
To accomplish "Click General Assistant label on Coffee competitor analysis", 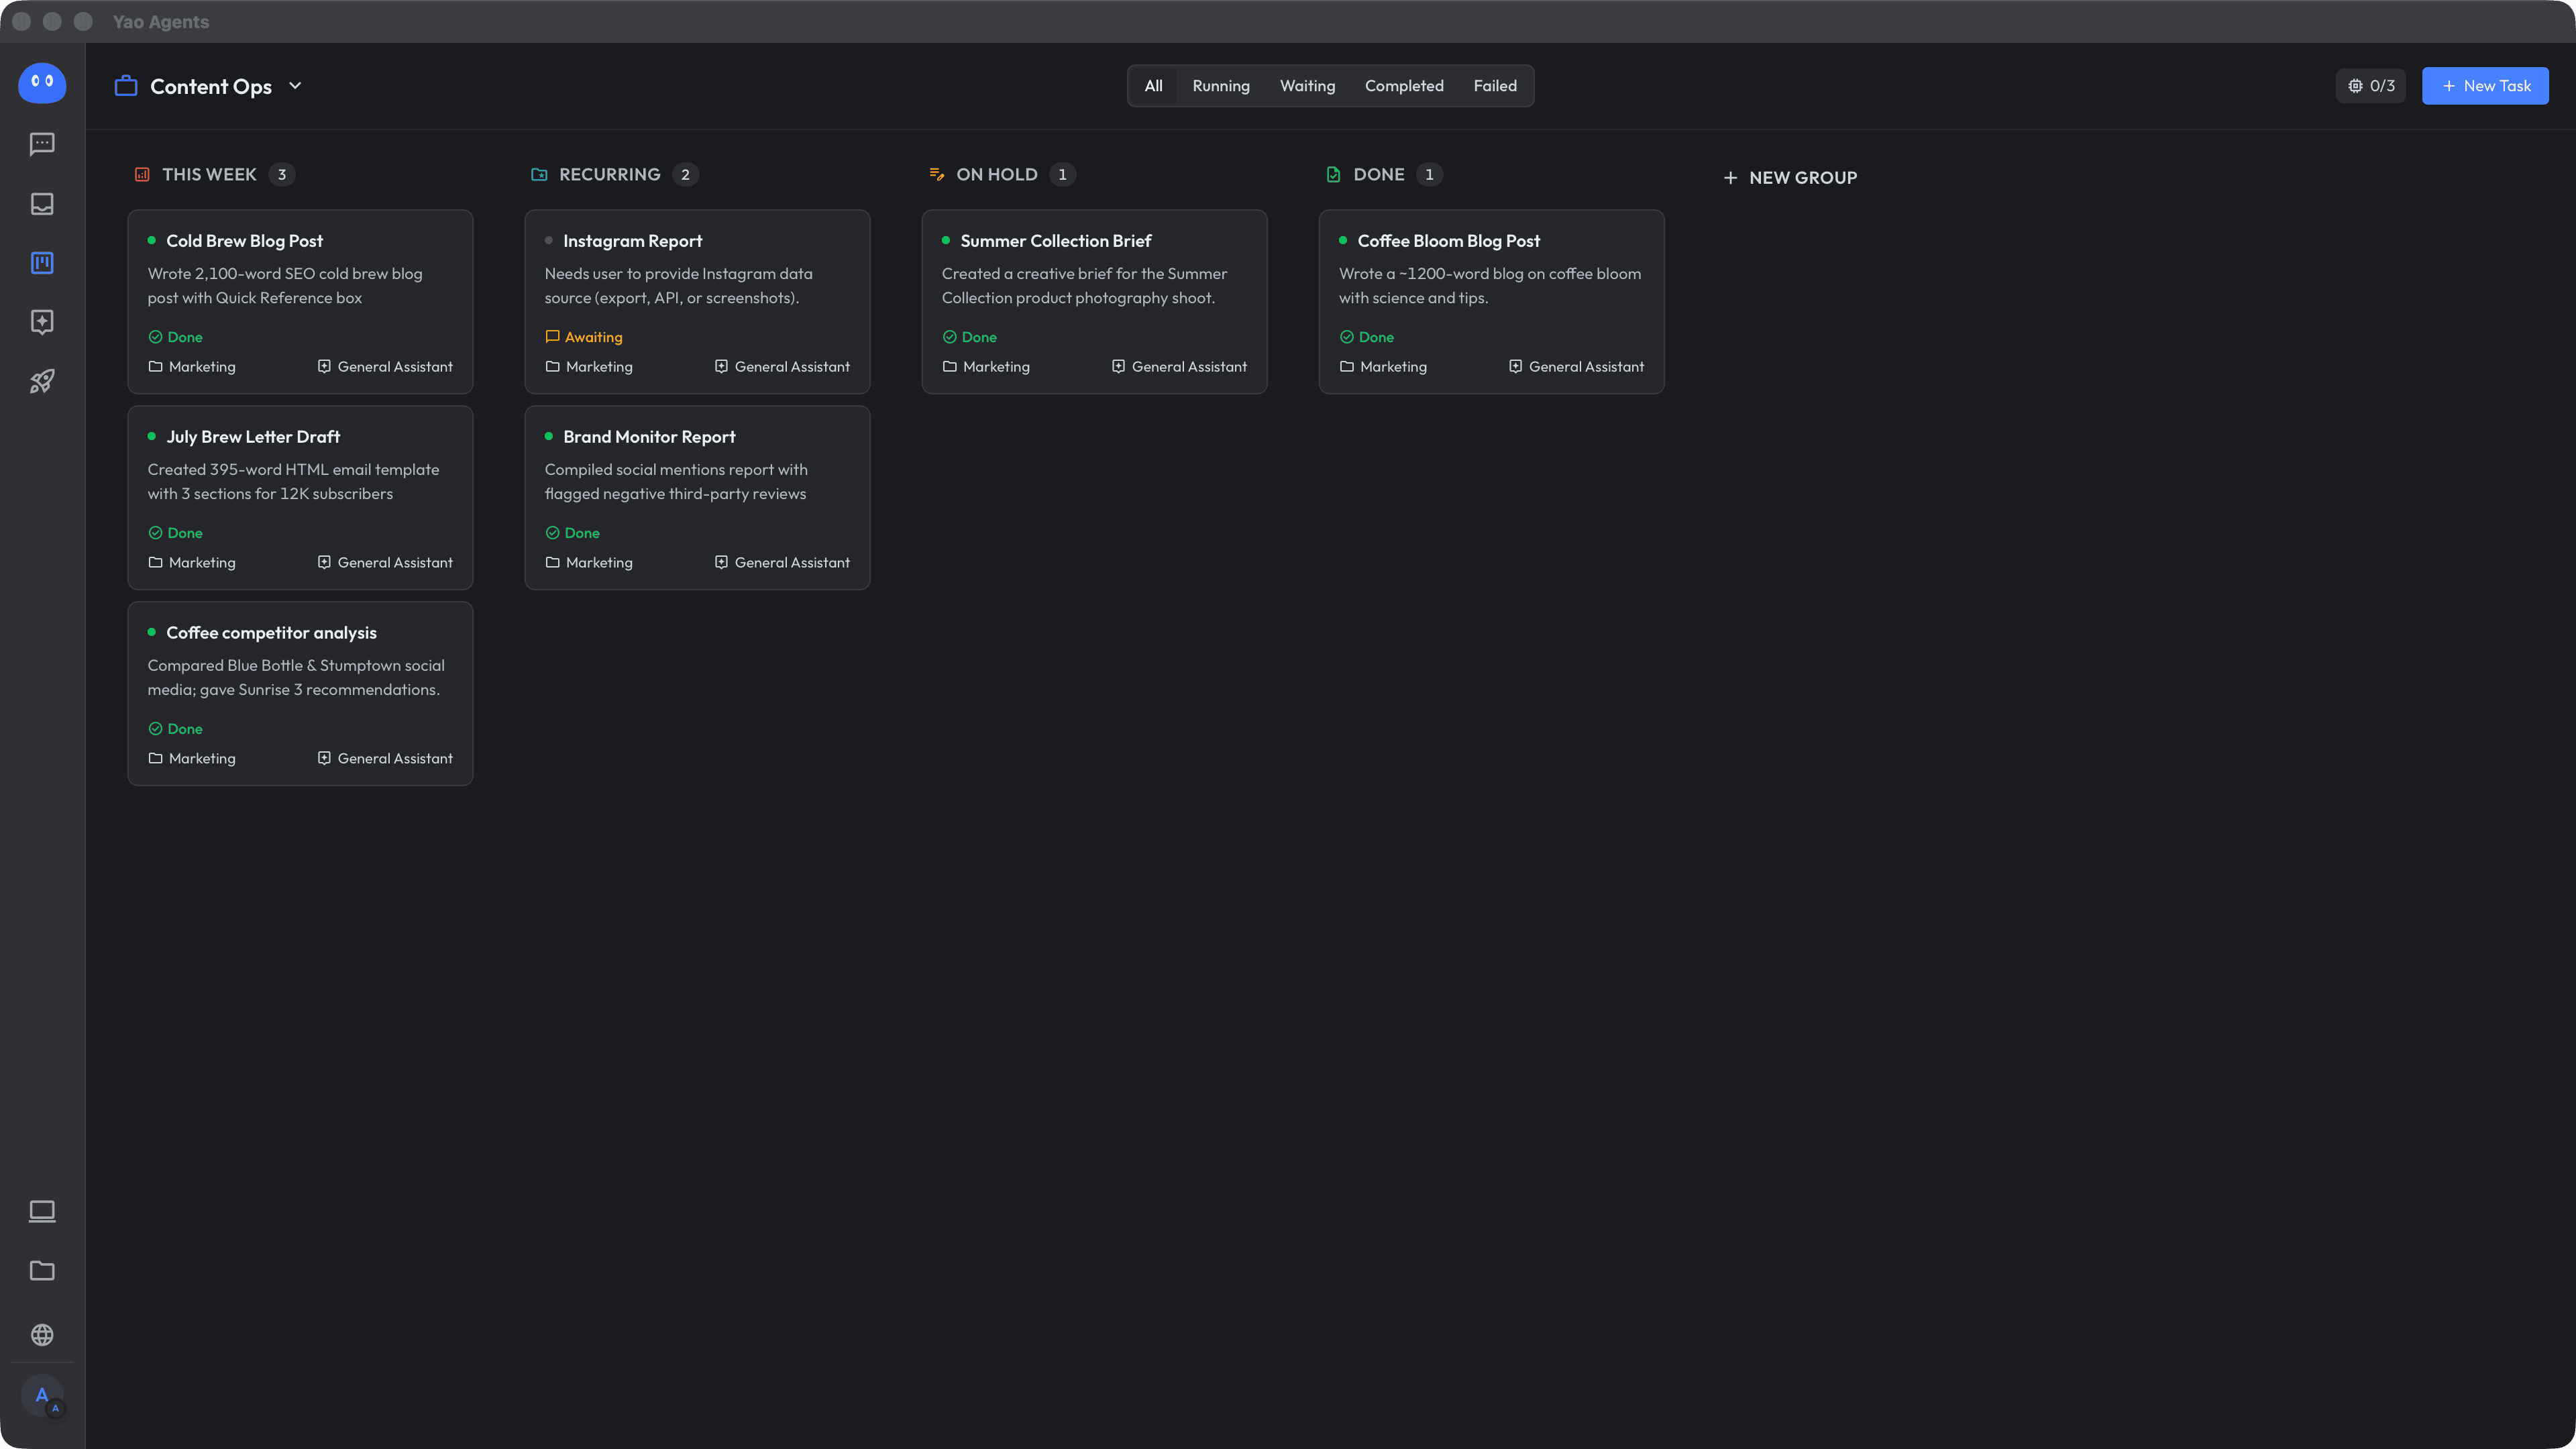I will tap(395, 758).
